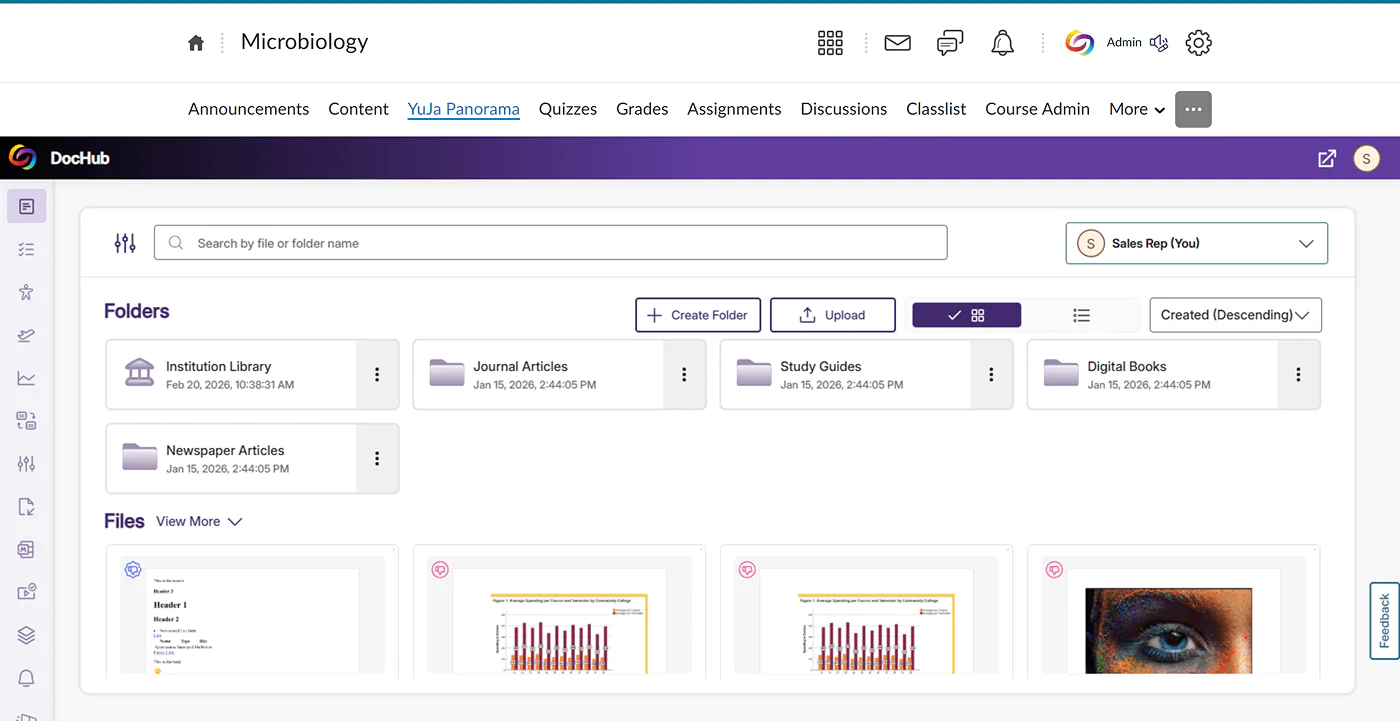Switch to list view

pos(1081,315)
